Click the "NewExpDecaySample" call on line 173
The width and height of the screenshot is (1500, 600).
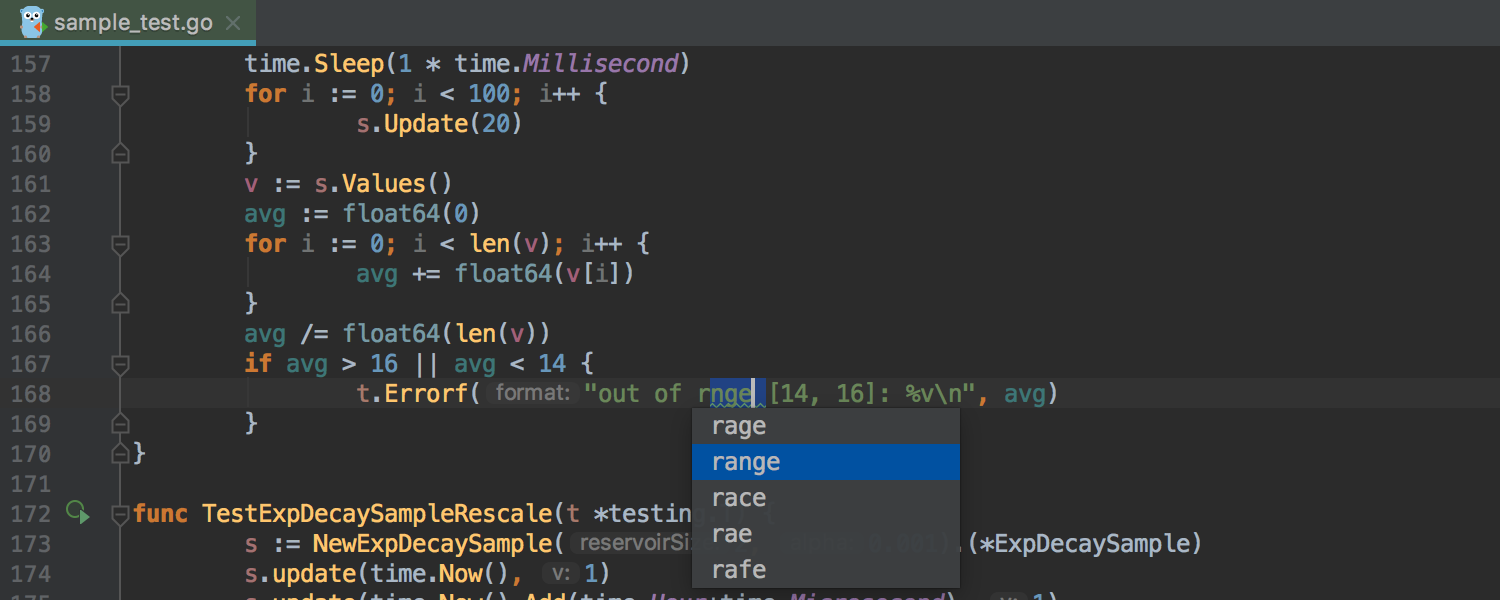(433, 544)
